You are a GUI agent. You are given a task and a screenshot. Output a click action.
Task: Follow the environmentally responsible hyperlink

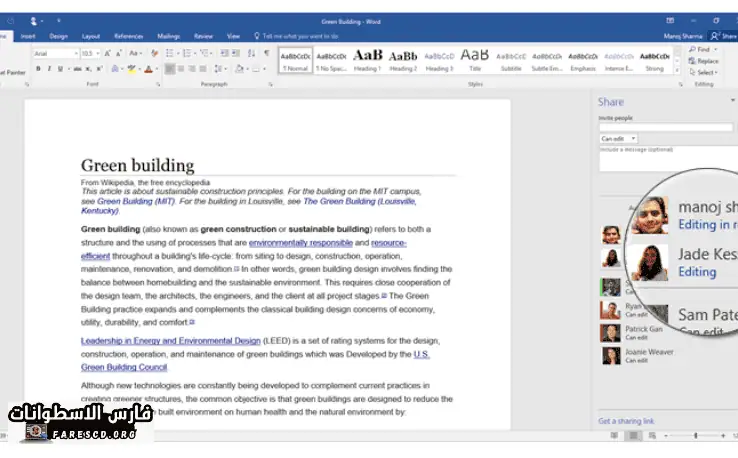300,243
